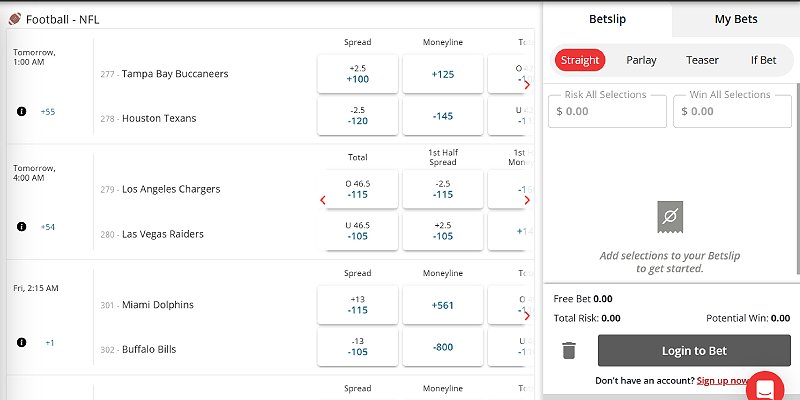Click info icon for Chargers vs Raiders game
This screenshot has width=800, height=400.
21,226
